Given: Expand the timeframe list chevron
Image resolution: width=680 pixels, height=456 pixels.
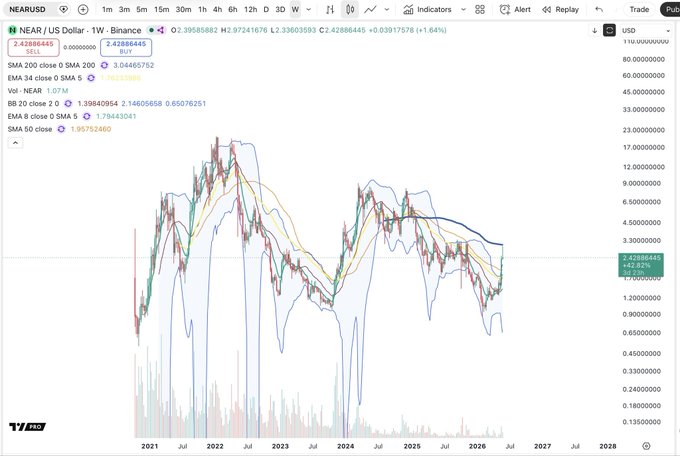Looking at the screenshot, I should click(x=309, y=9).
